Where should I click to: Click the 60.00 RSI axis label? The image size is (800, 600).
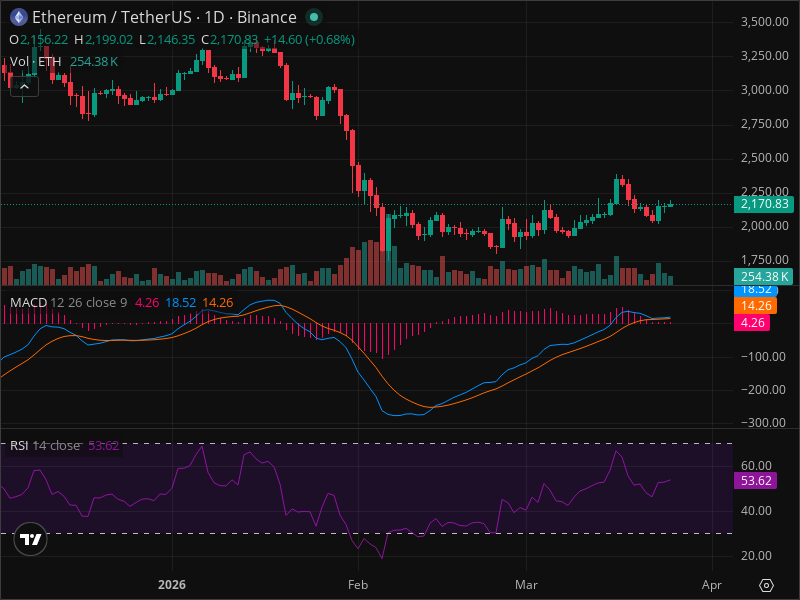click(x=756, y=465)
